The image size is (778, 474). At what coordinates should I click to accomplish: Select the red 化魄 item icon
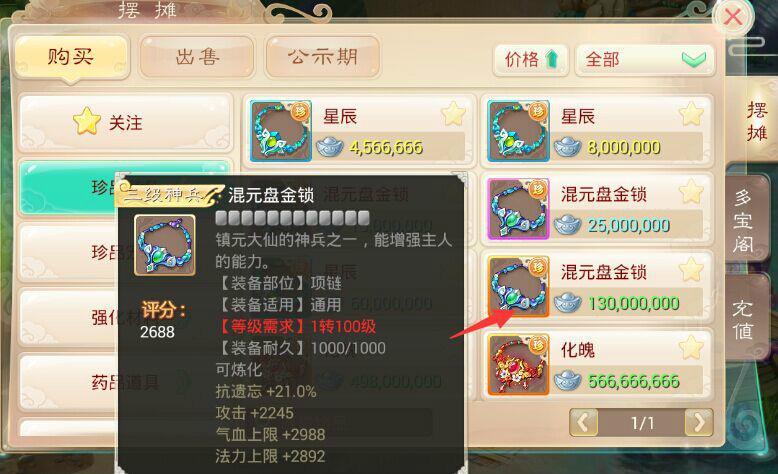pos(519,365)
